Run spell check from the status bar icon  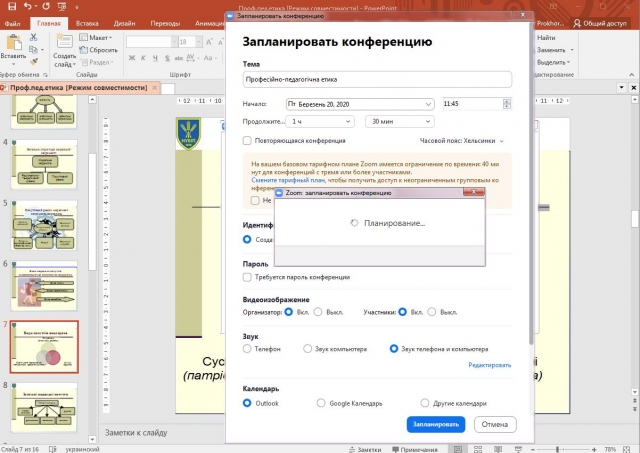(53, 449)
